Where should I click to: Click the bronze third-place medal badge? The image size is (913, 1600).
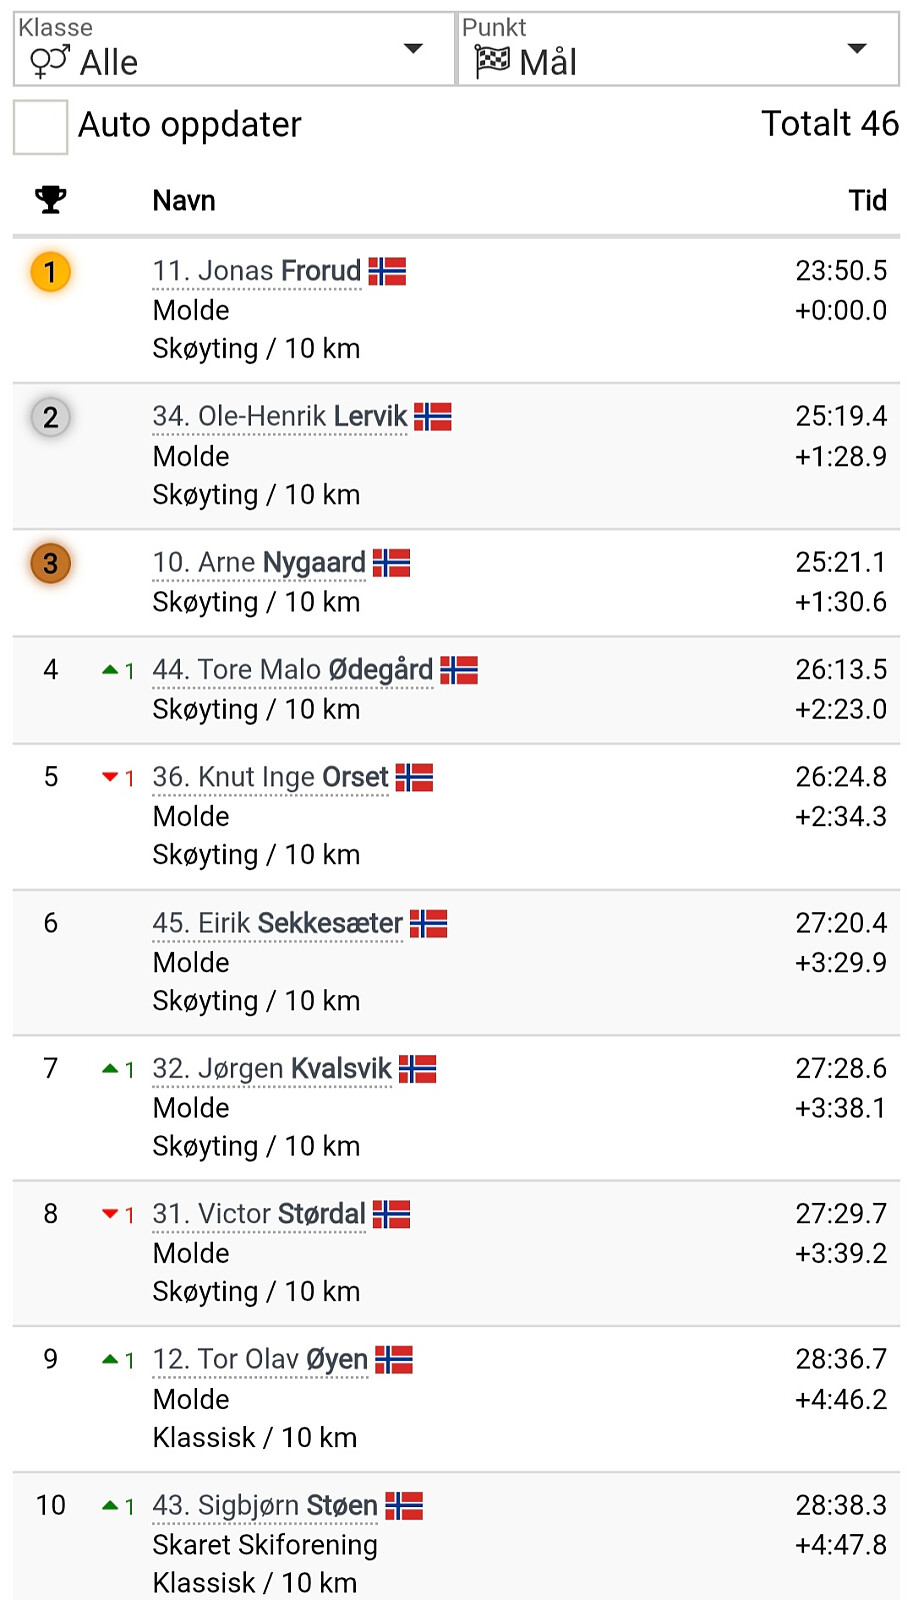pos(50,563)
